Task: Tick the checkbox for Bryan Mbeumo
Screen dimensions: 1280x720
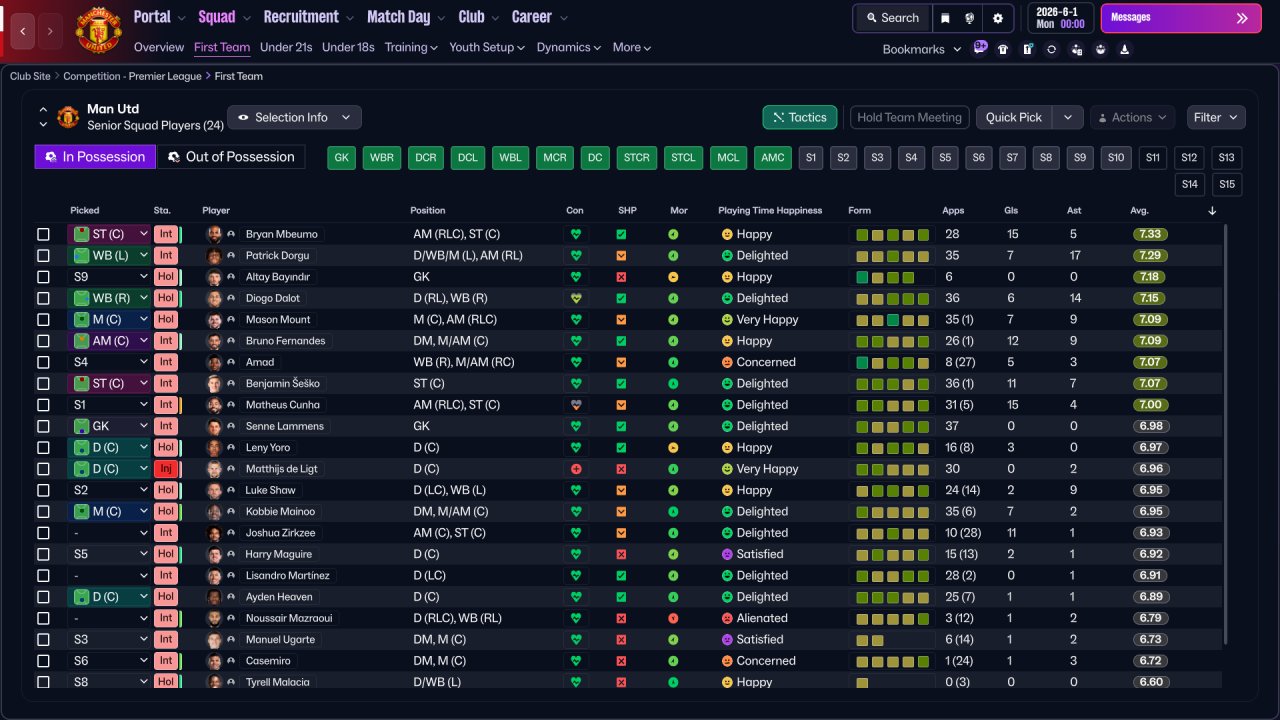Action: click(43, 234)
